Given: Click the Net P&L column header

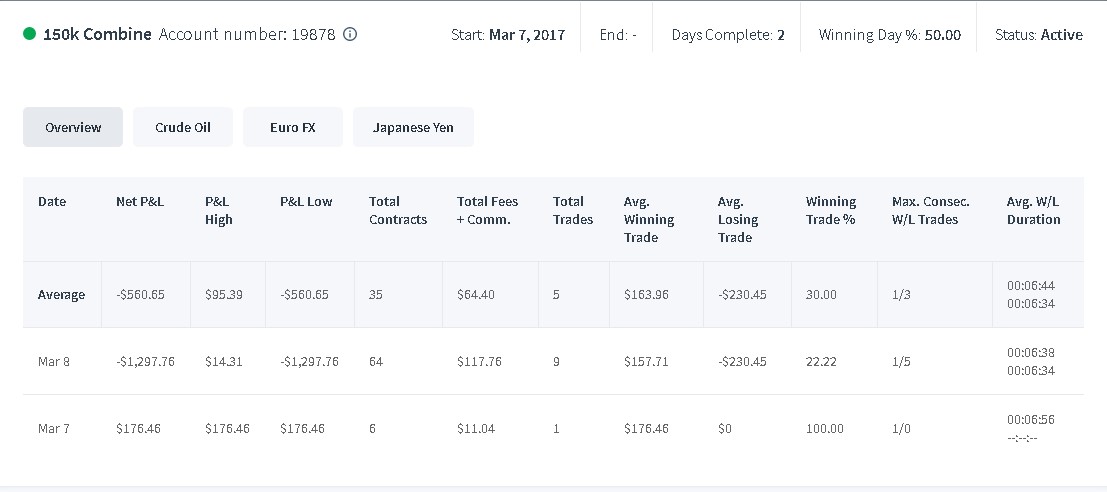Looking at the screenshot, I should 140,202.
